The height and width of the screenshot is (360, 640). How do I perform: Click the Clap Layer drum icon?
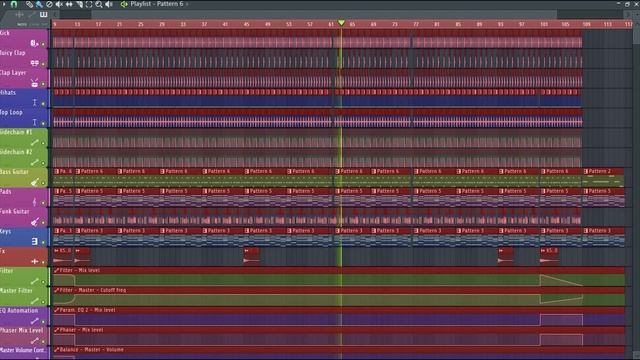[34, 83]
